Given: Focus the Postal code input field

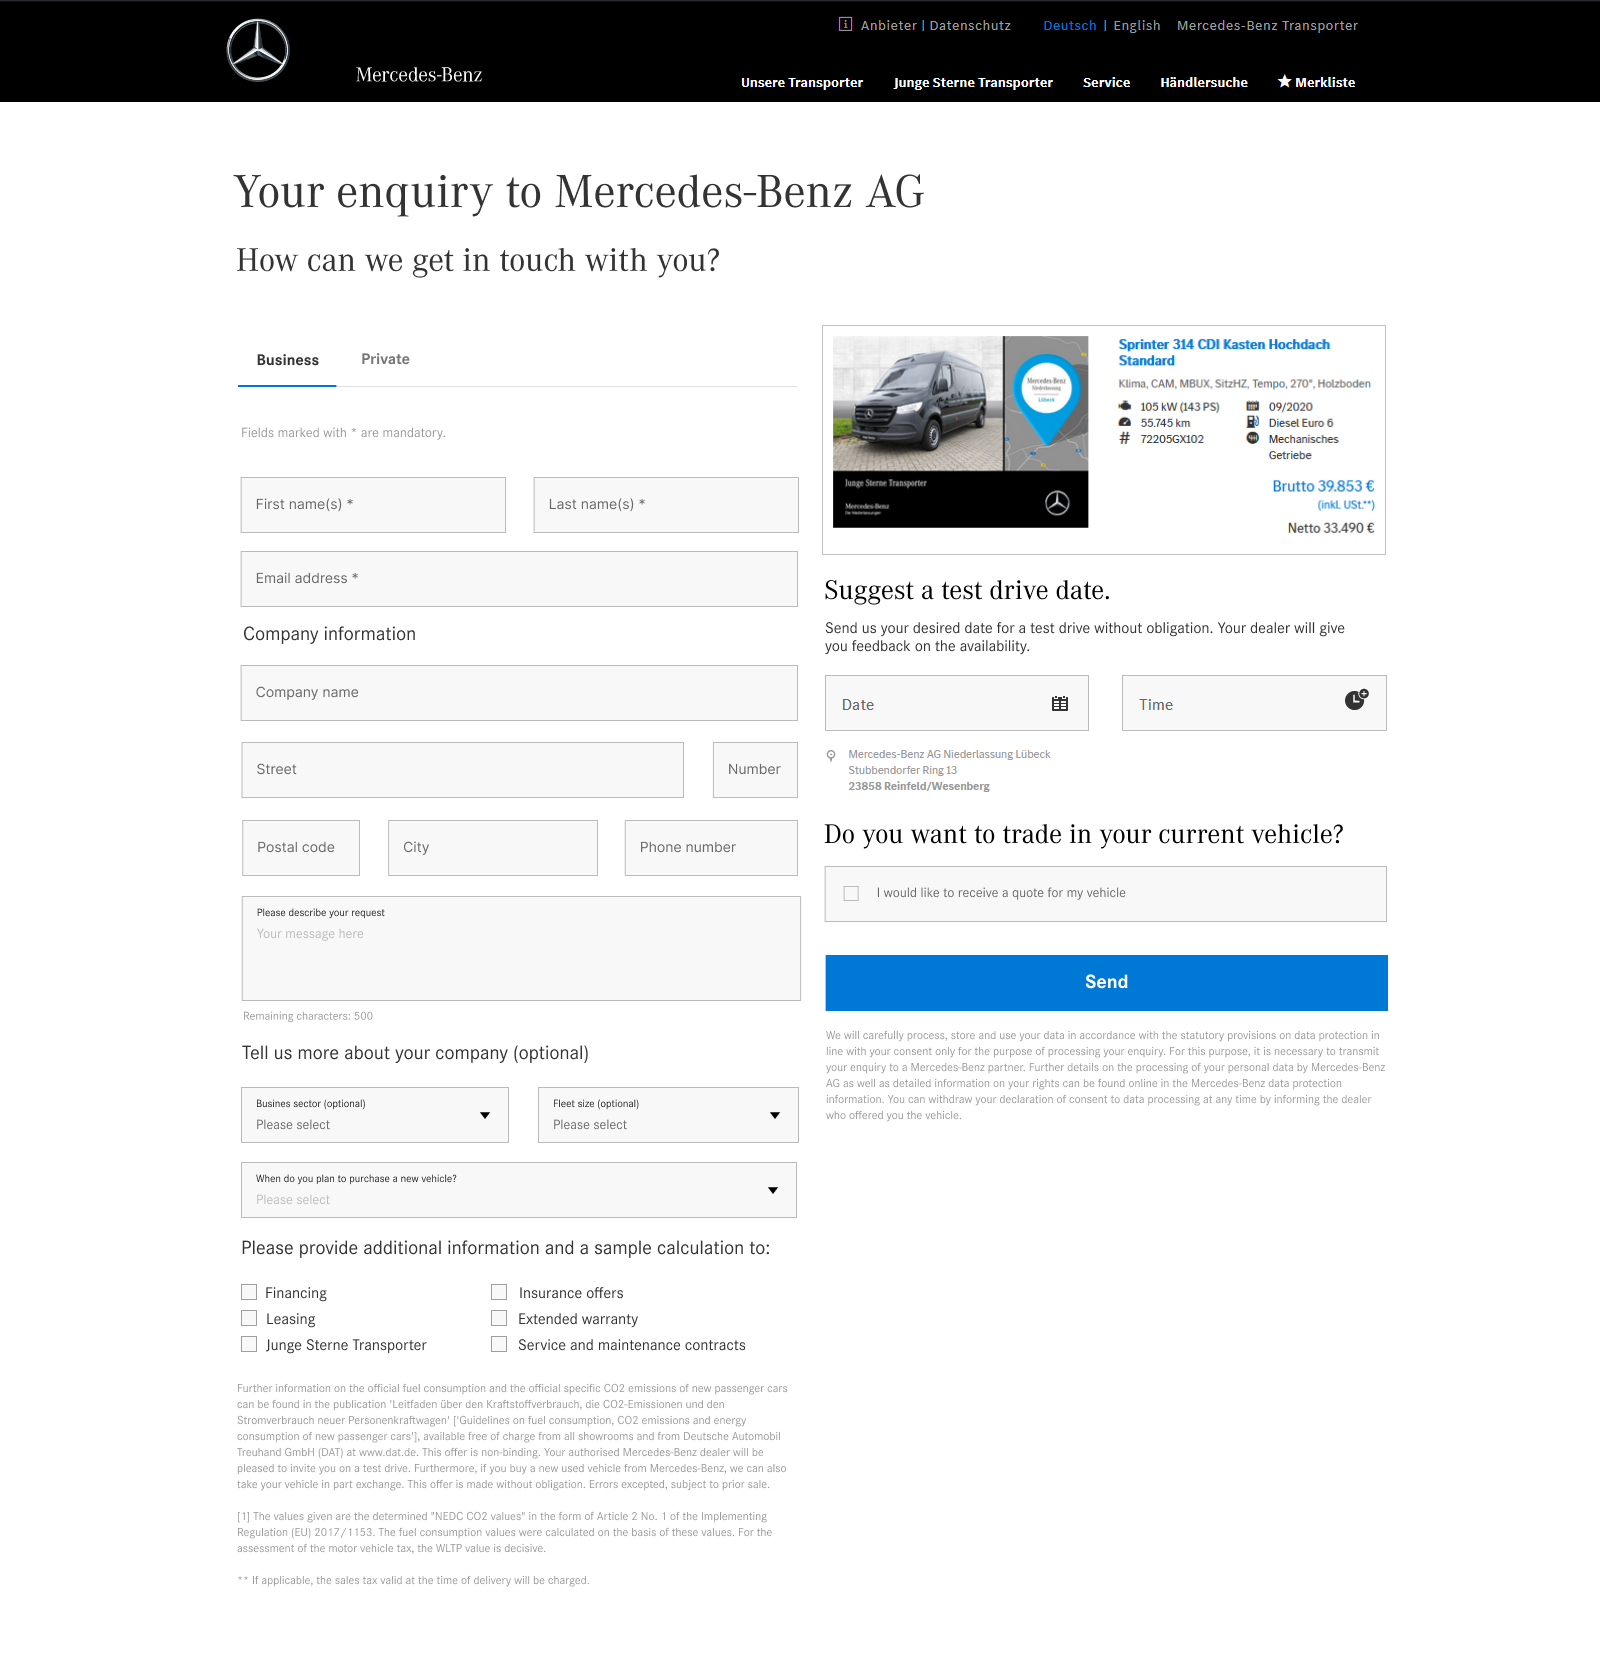Looking at the screenshot, I should pos(301,848).
